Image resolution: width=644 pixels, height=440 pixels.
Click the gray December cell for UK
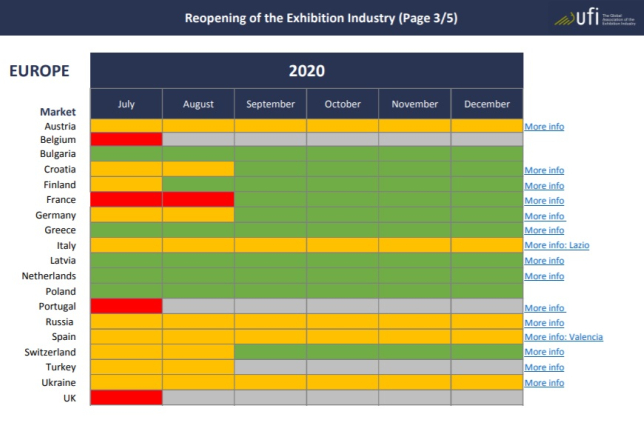coord(486,397)
